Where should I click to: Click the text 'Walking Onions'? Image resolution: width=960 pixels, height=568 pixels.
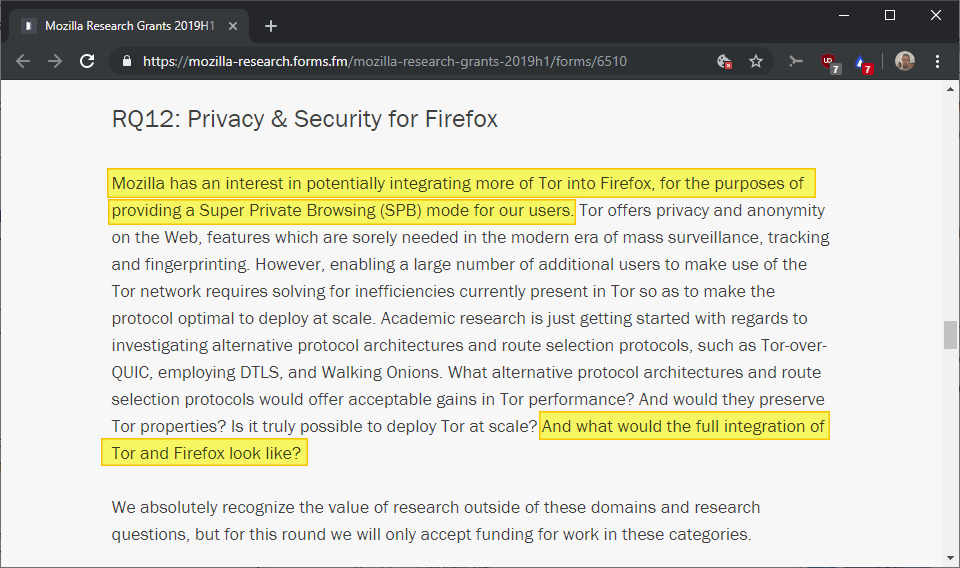coord(380,372)
